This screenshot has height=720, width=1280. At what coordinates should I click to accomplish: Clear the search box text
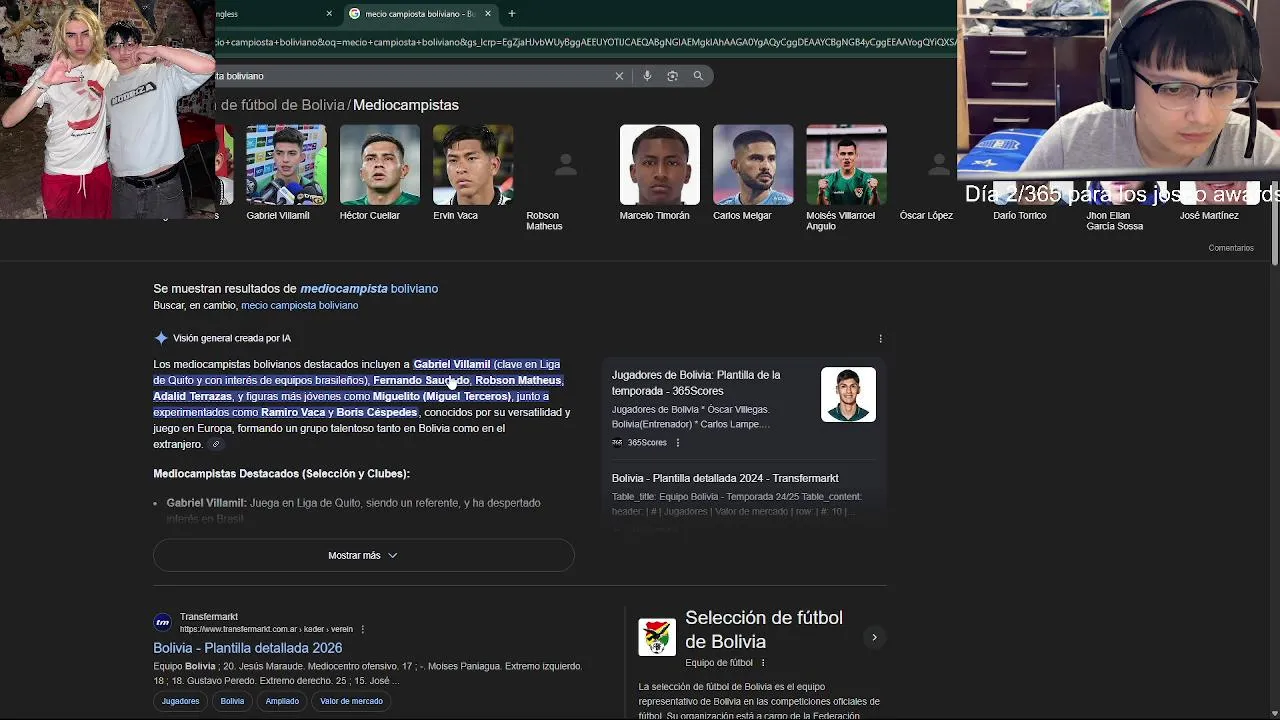(x=619, y=76)
